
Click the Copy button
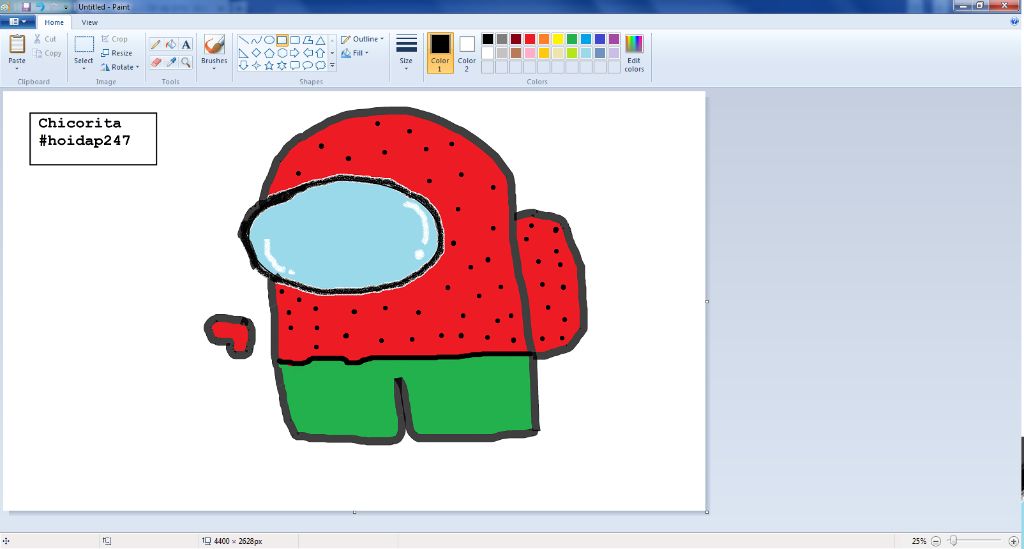[48, 54]
